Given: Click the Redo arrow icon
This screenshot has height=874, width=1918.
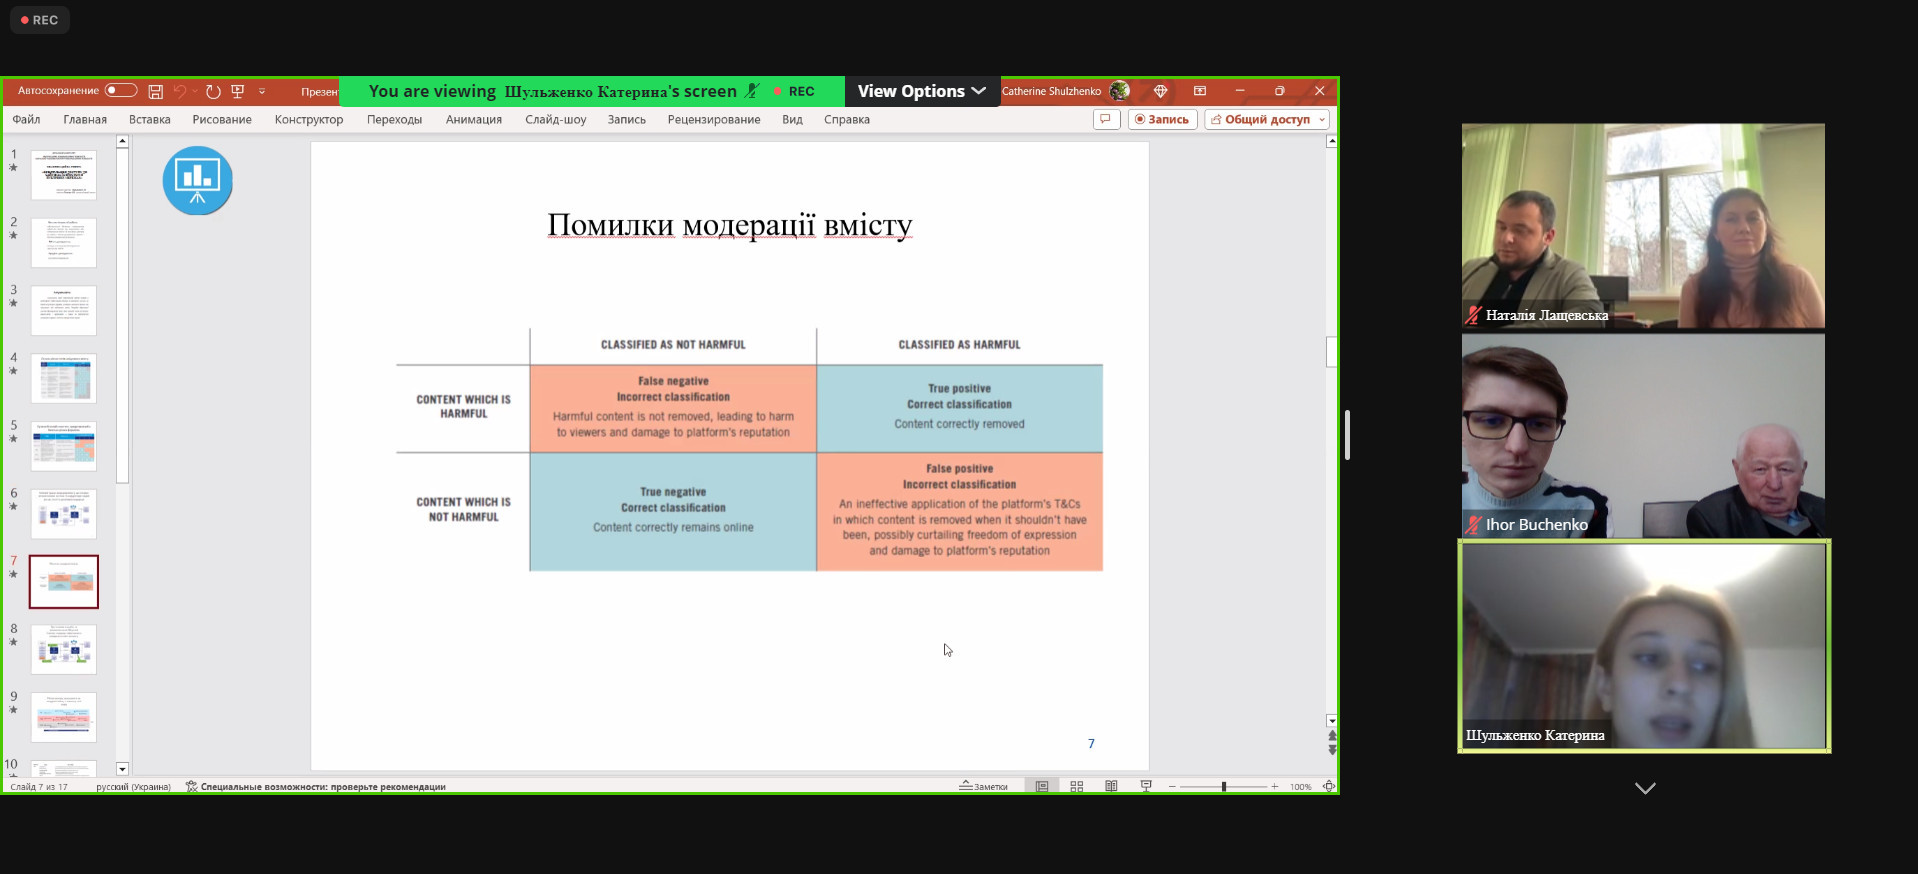Looking at the screenshot, I should tap(213, 91).
